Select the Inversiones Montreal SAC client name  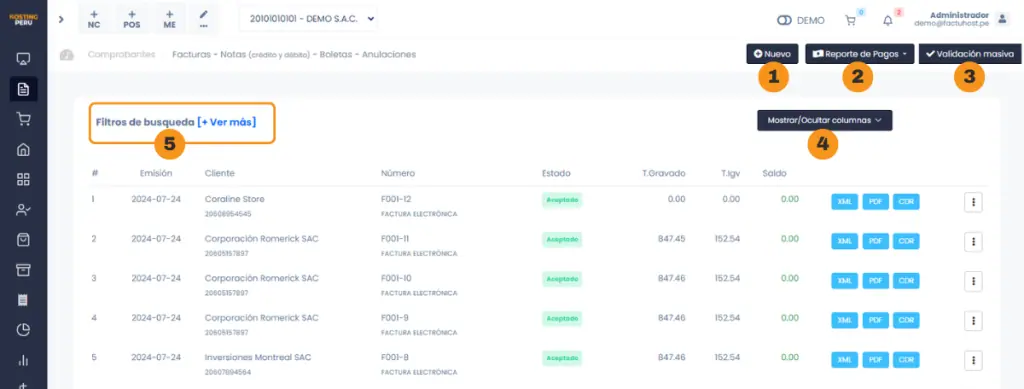click(x=257, y=357)
